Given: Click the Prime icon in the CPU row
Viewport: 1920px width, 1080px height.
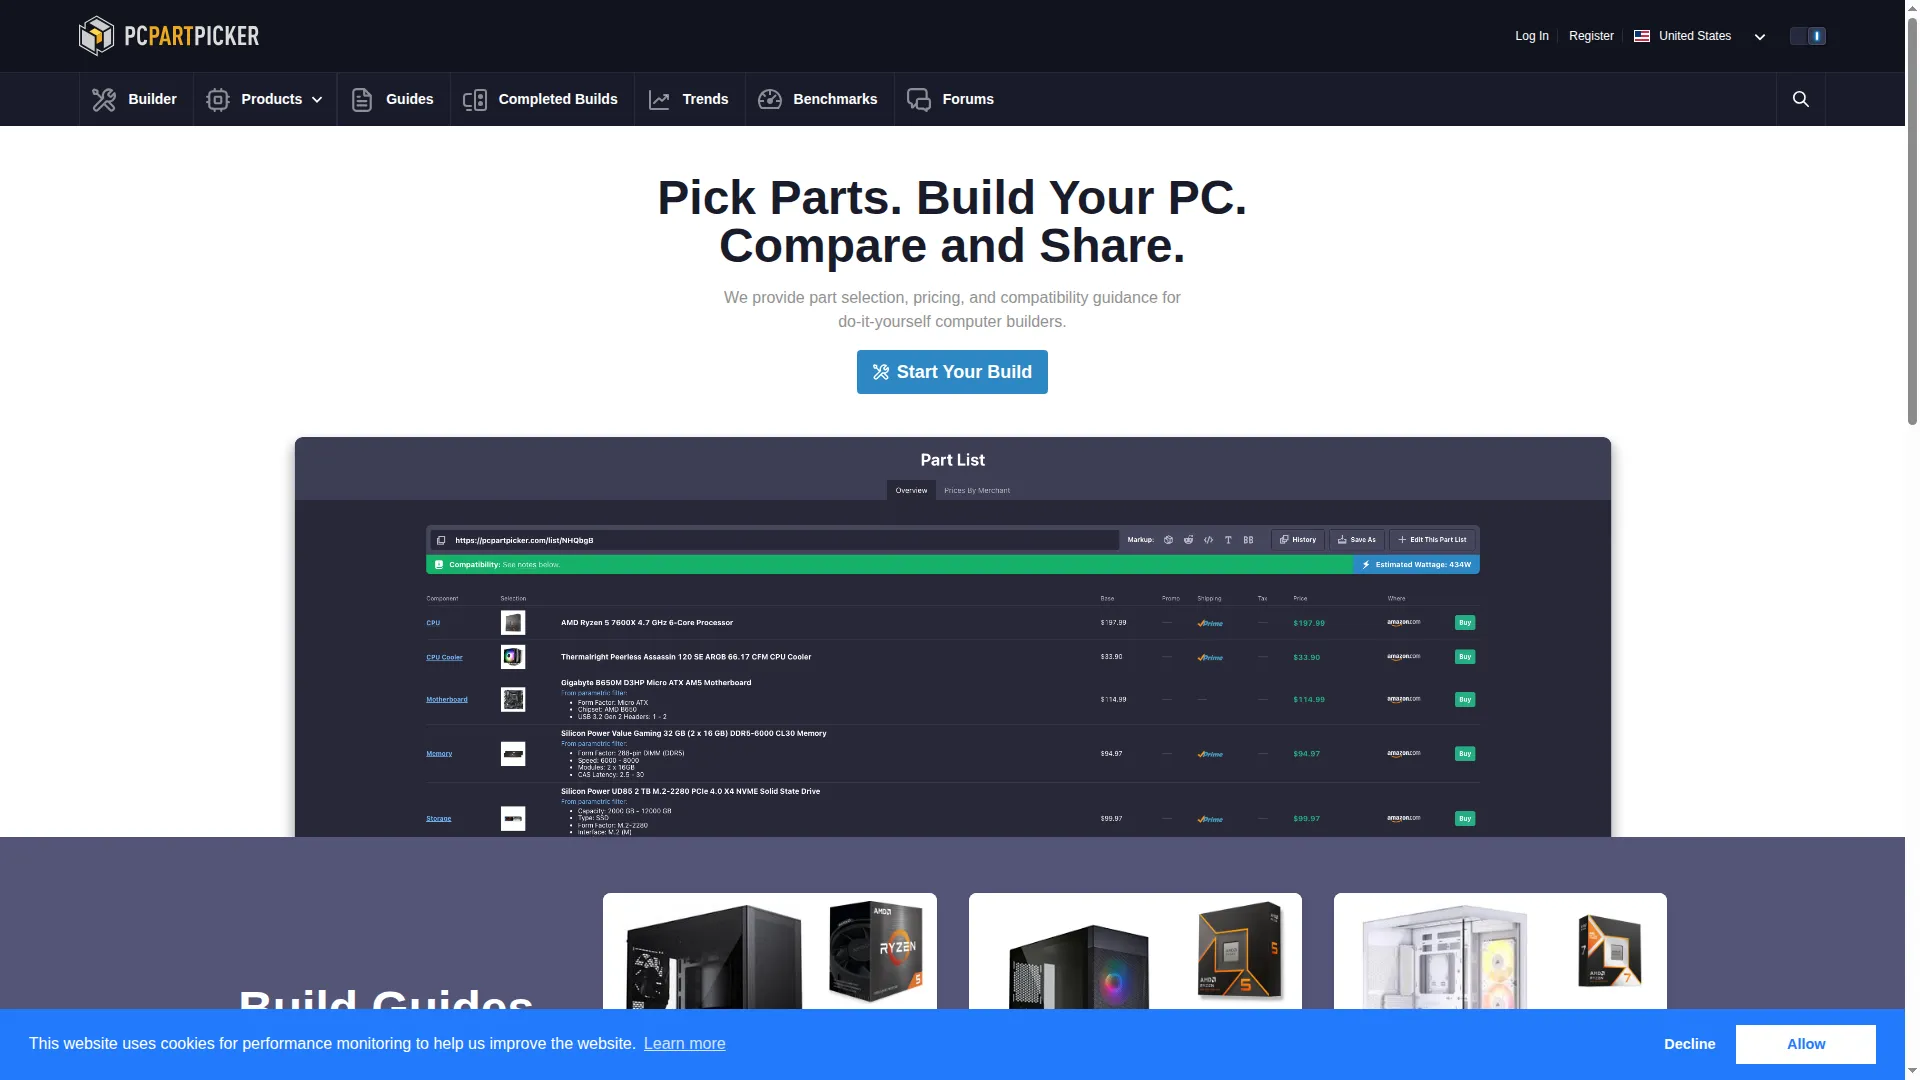Looking at the screenshot, I should click(x=1210, y=623).
